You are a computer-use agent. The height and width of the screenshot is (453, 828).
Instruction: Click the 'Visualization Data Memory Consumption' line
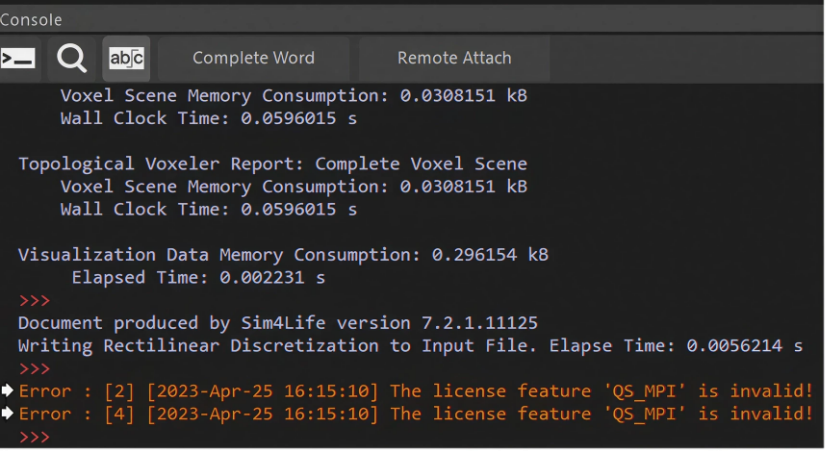pyautogui.click(x=283, y=255)
